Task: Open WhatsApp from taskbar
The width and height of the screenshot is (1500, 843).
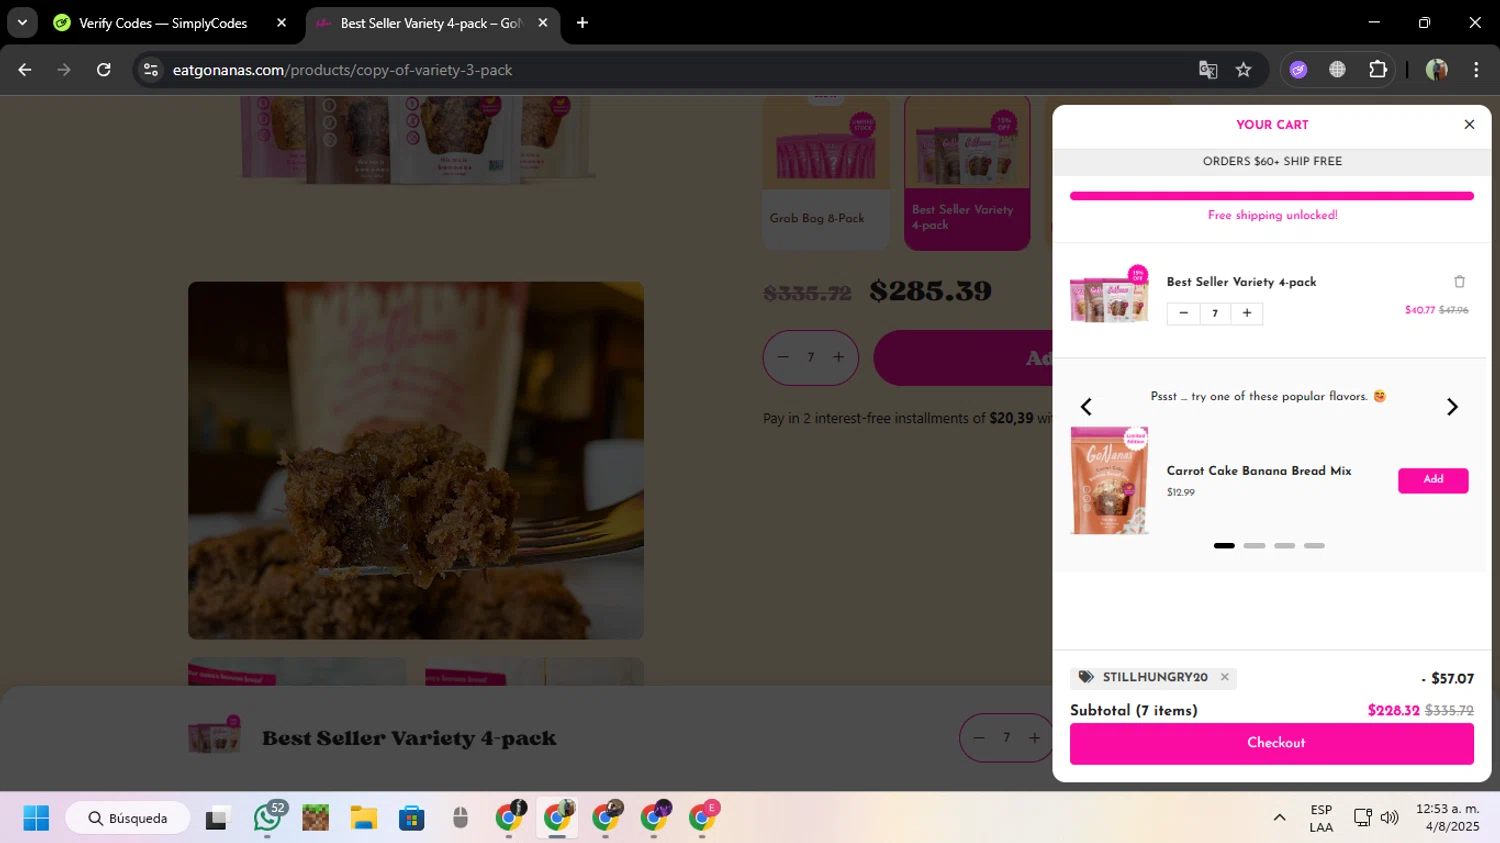Action: tap(268, 818)
